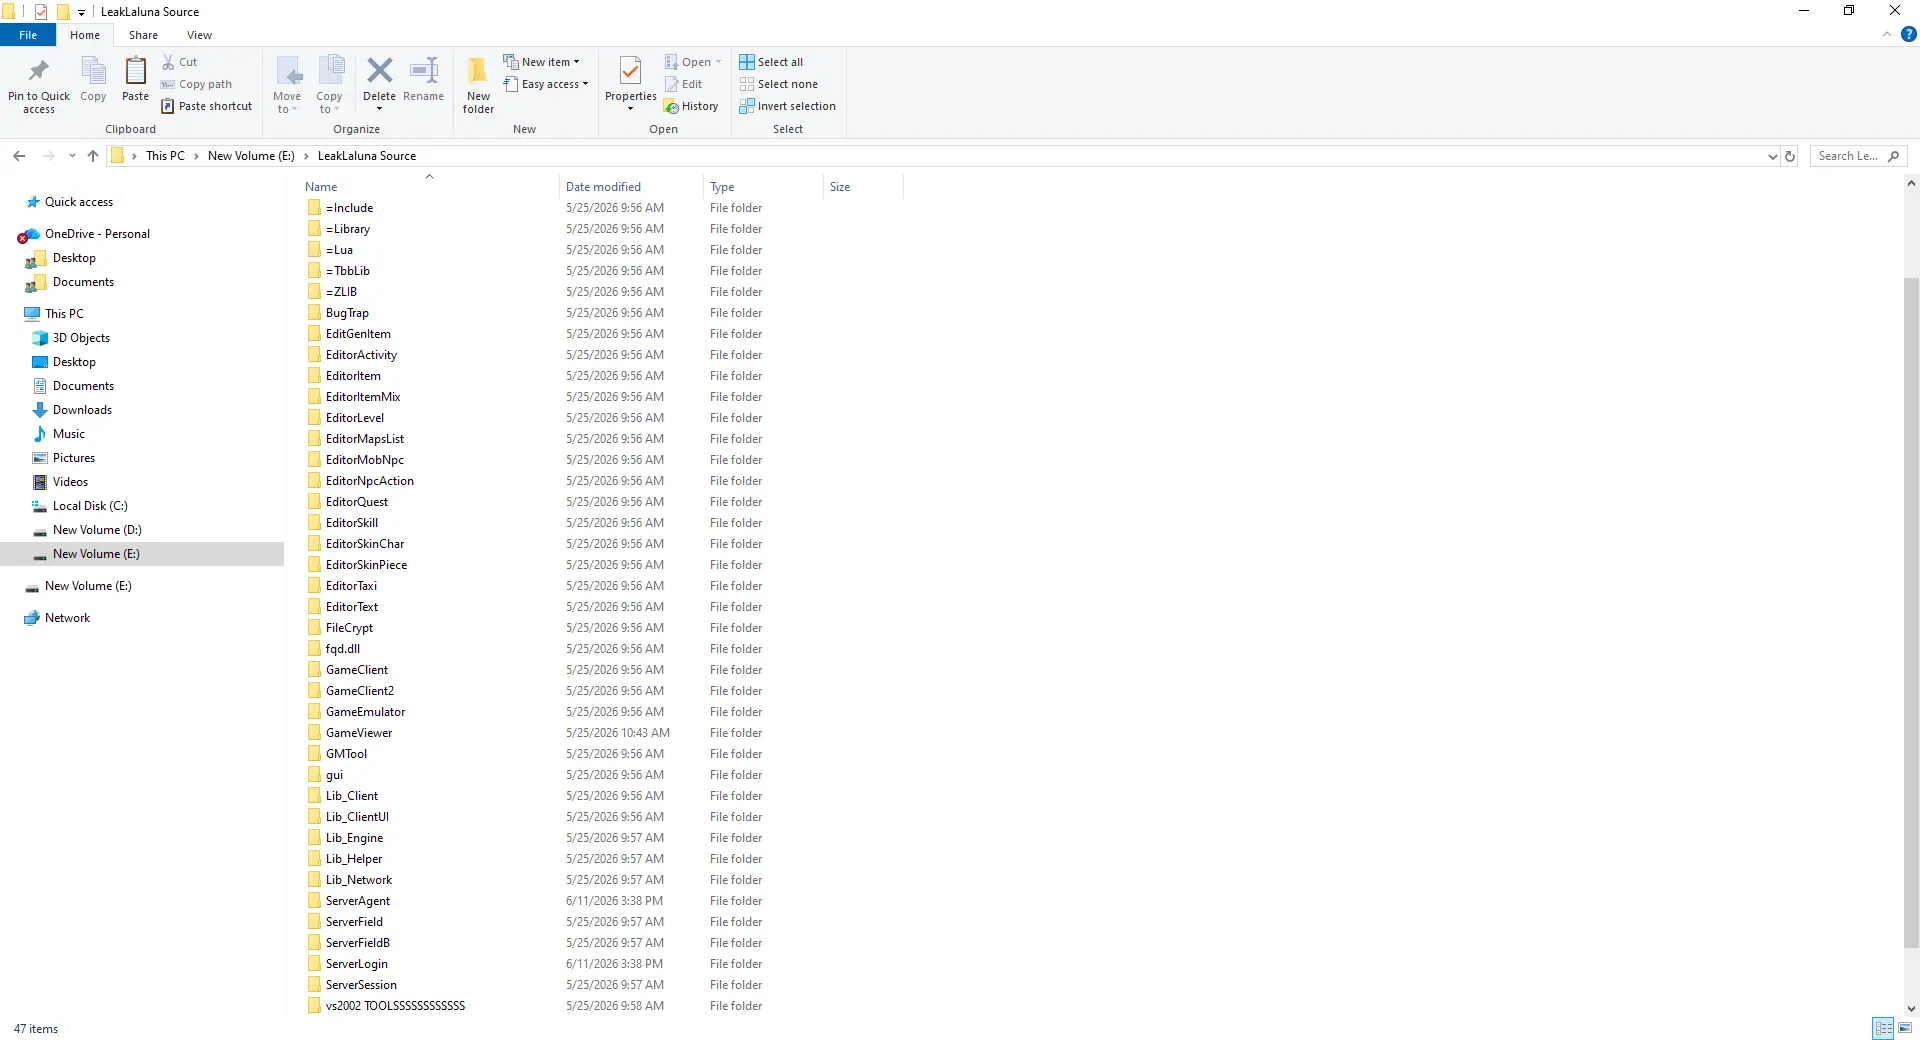Open recent locations dropdown arrow
The image size is (1920, 1040).
72,156
